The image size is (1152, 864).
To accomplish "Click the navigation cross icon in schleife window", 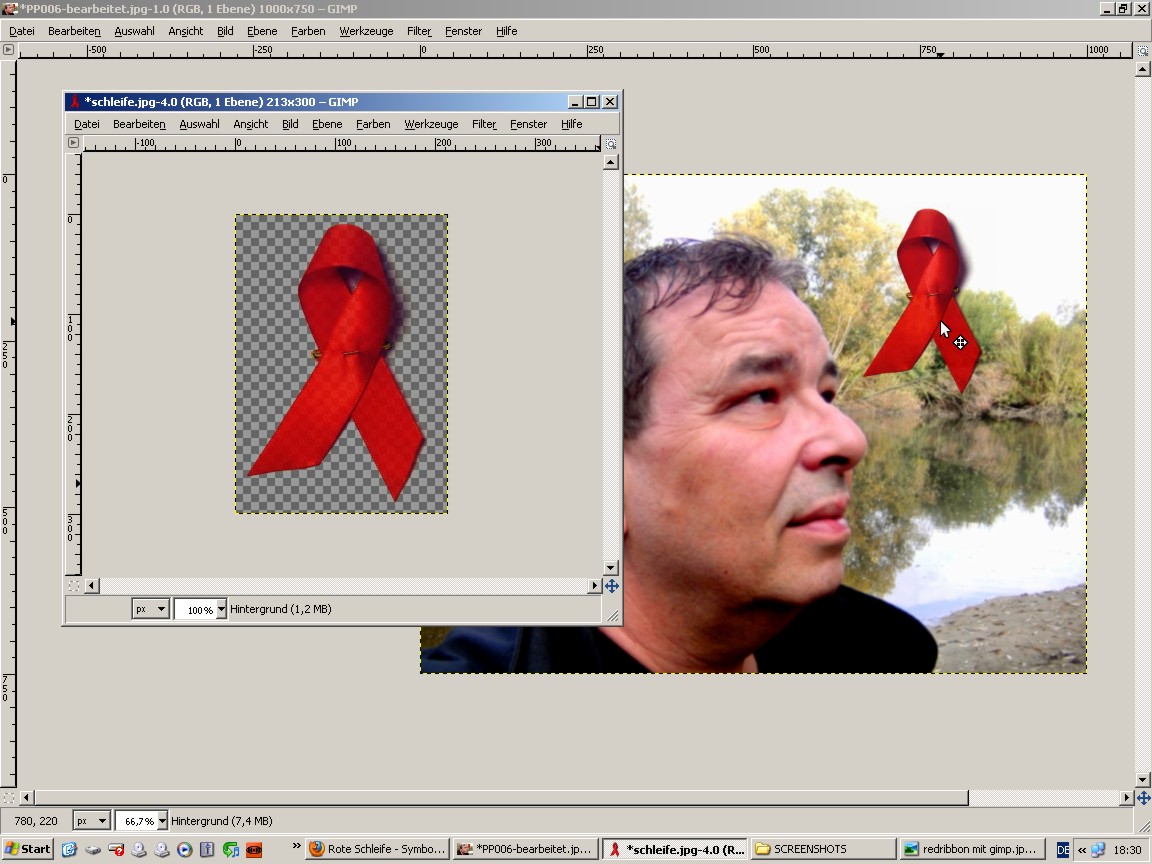I will click(611, 586).
